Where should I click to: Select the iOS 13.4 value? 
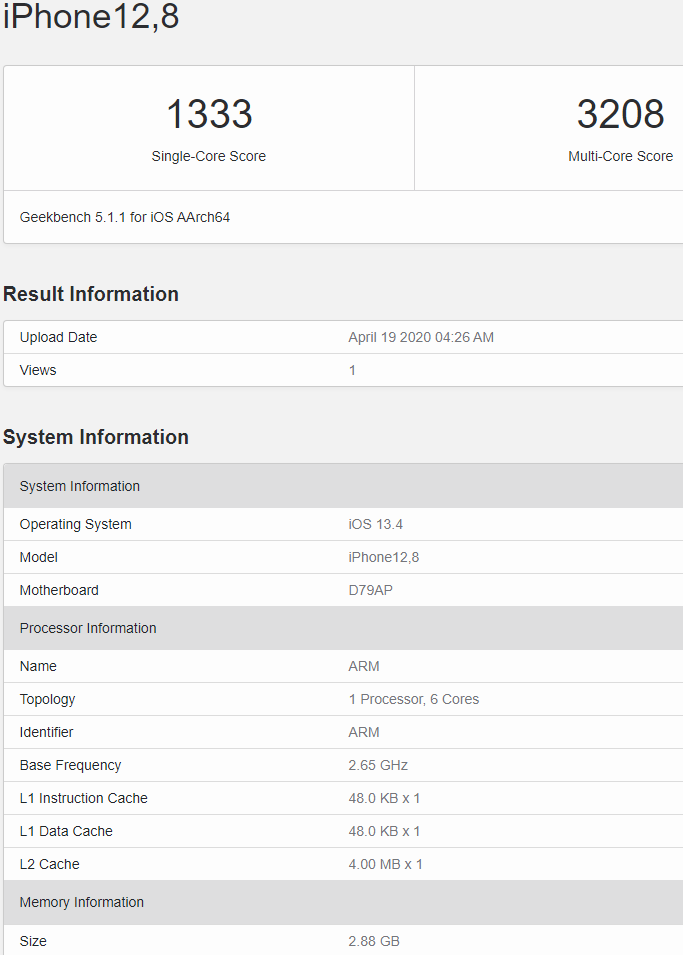coord(375,524)
